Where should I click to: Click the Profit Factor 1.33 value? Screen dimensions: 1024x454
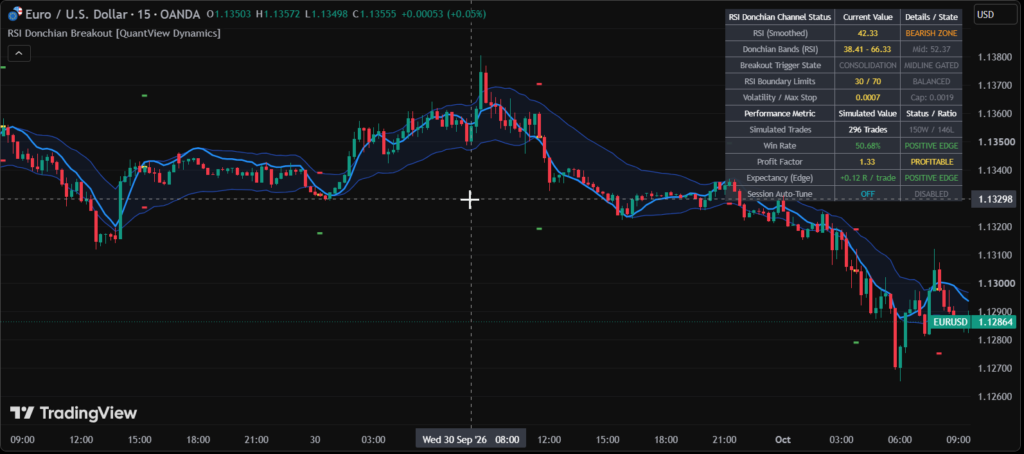(867, 161)
